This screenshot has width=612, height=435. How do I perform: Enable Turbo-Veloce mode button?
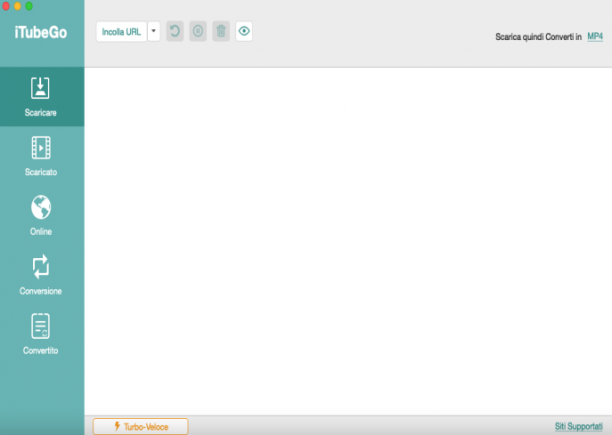(141, 426)
